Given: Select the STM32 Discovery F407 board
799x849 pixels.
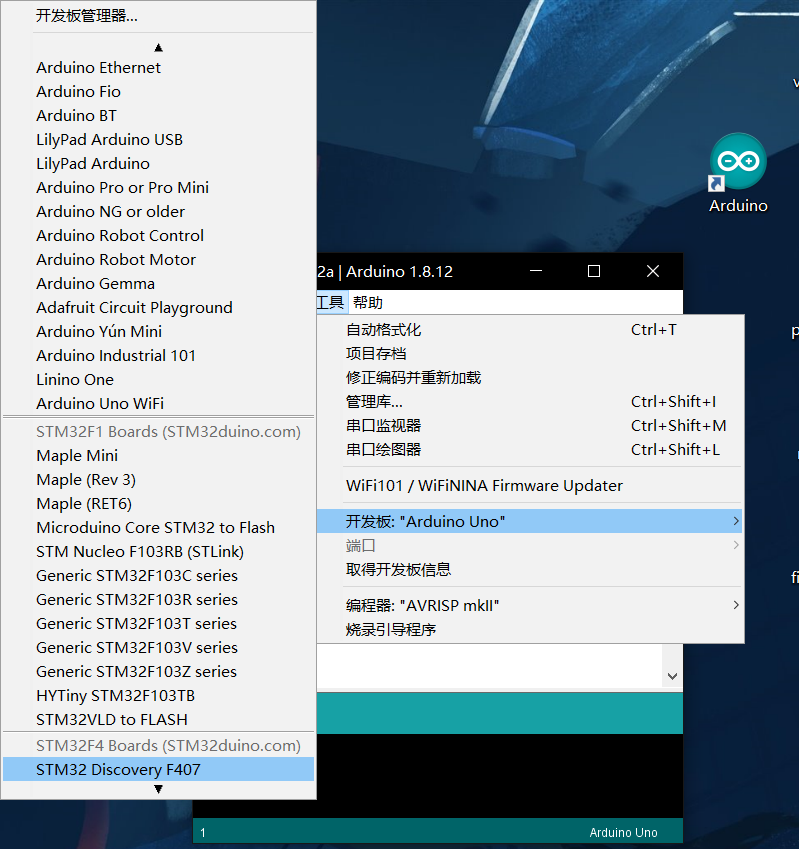Looking at the screenshot, I should [158, 769].
